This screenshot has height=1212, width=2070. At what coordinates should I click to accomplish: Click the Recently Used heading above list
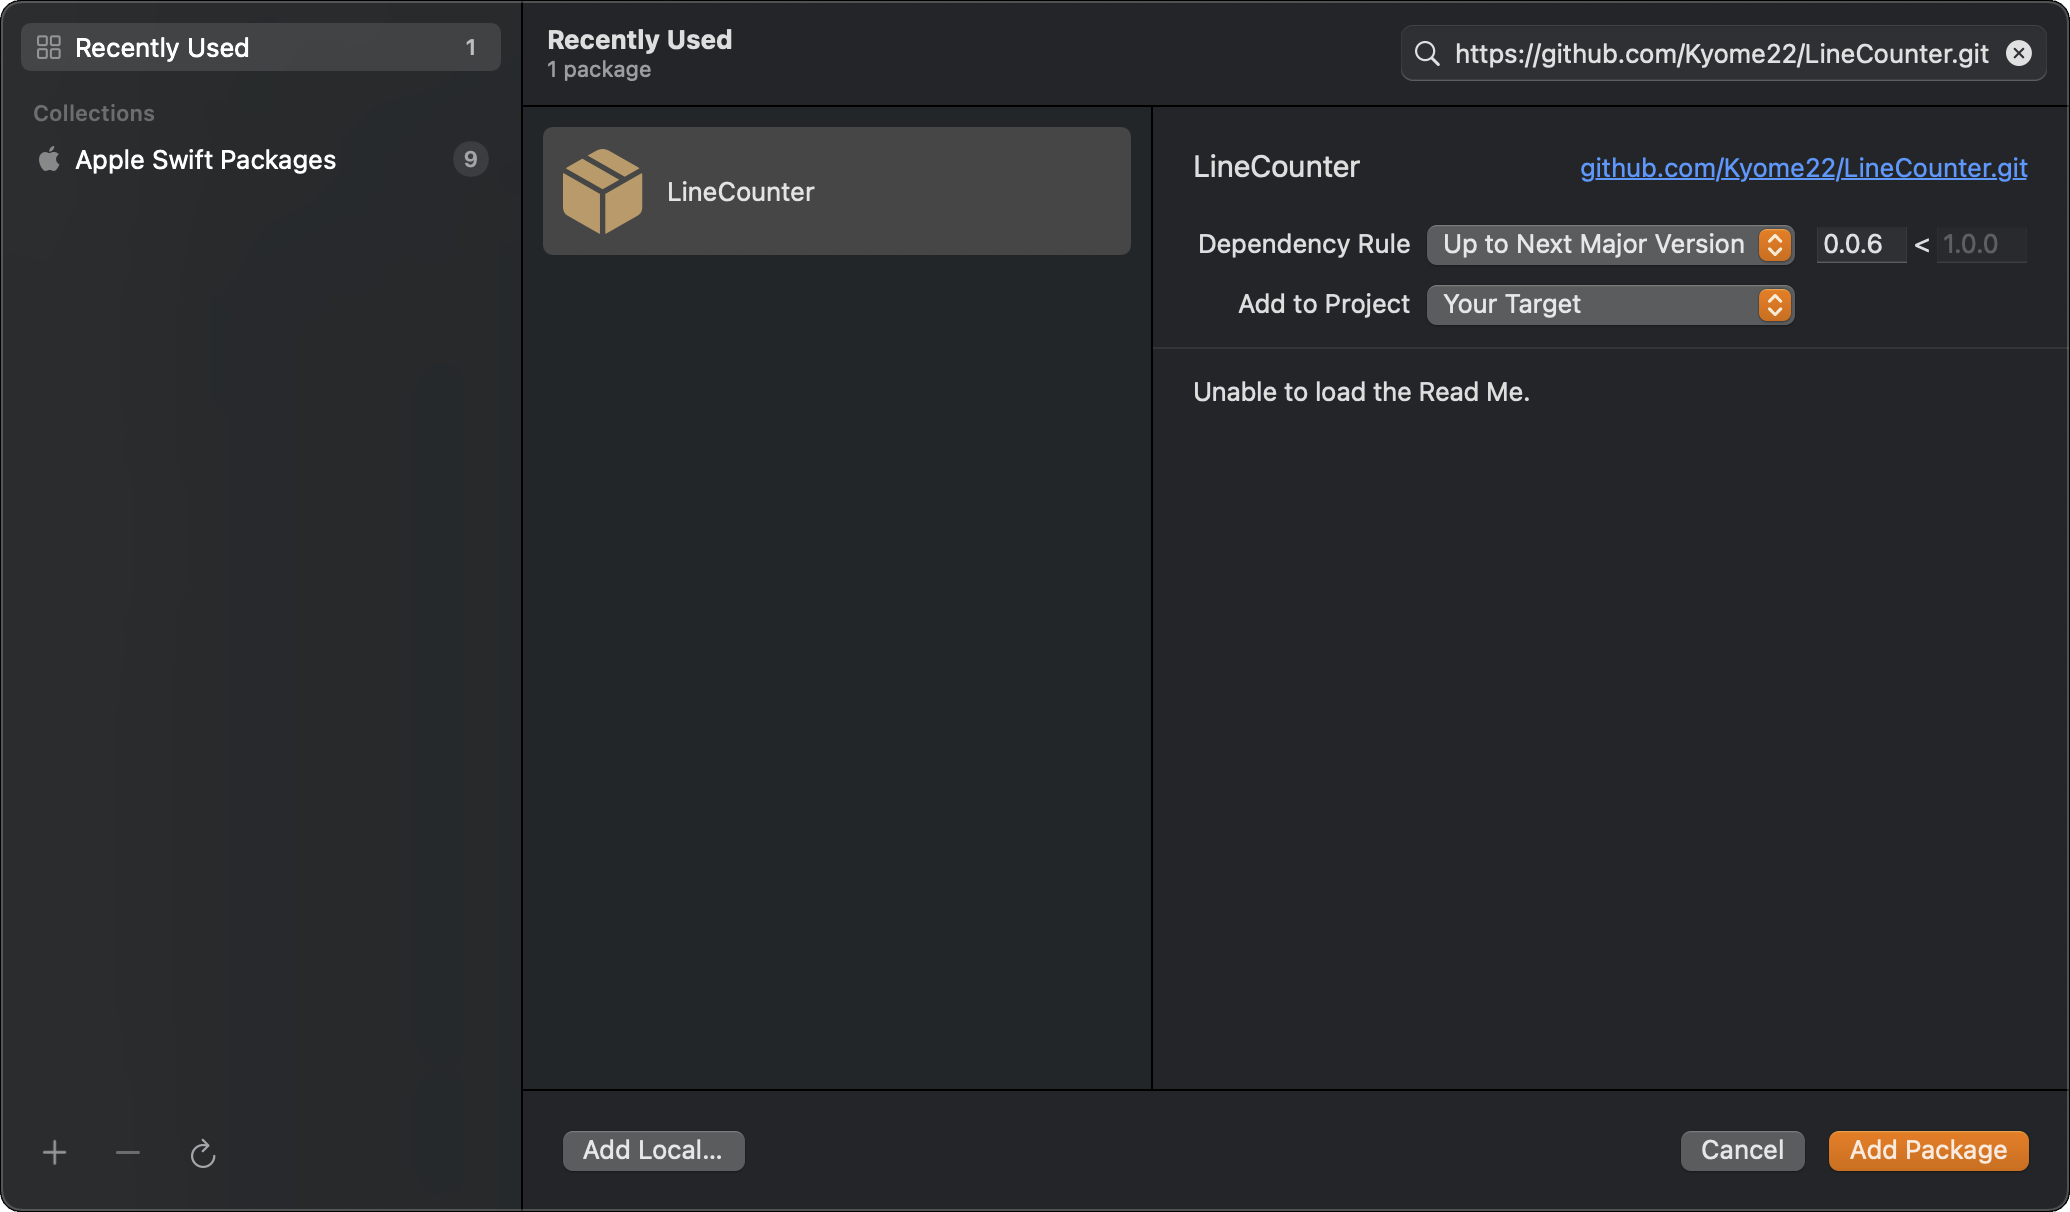640,40
